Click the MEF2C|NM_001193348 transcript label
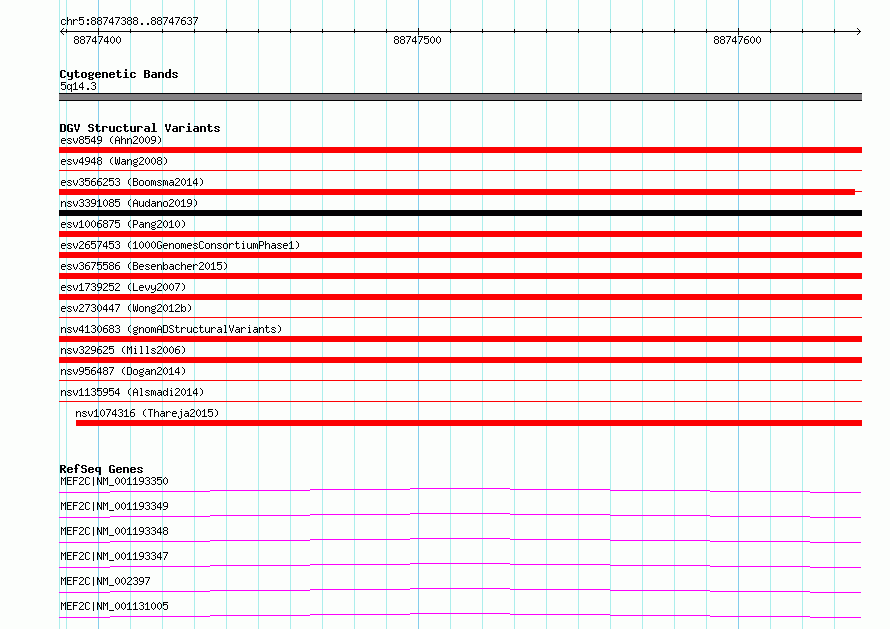 114,531
